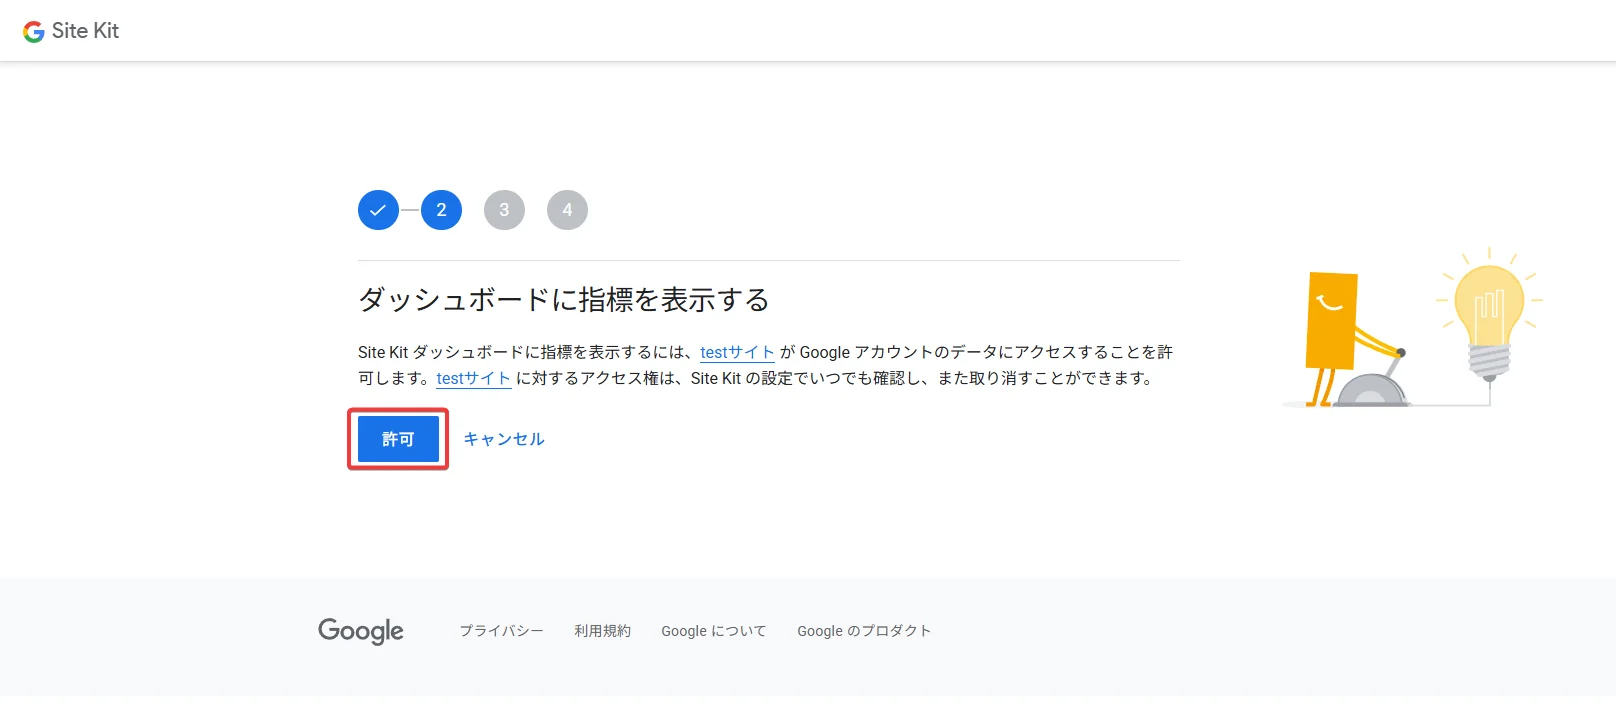Click the Site Kit title text in the header

(x=85, y=31)
